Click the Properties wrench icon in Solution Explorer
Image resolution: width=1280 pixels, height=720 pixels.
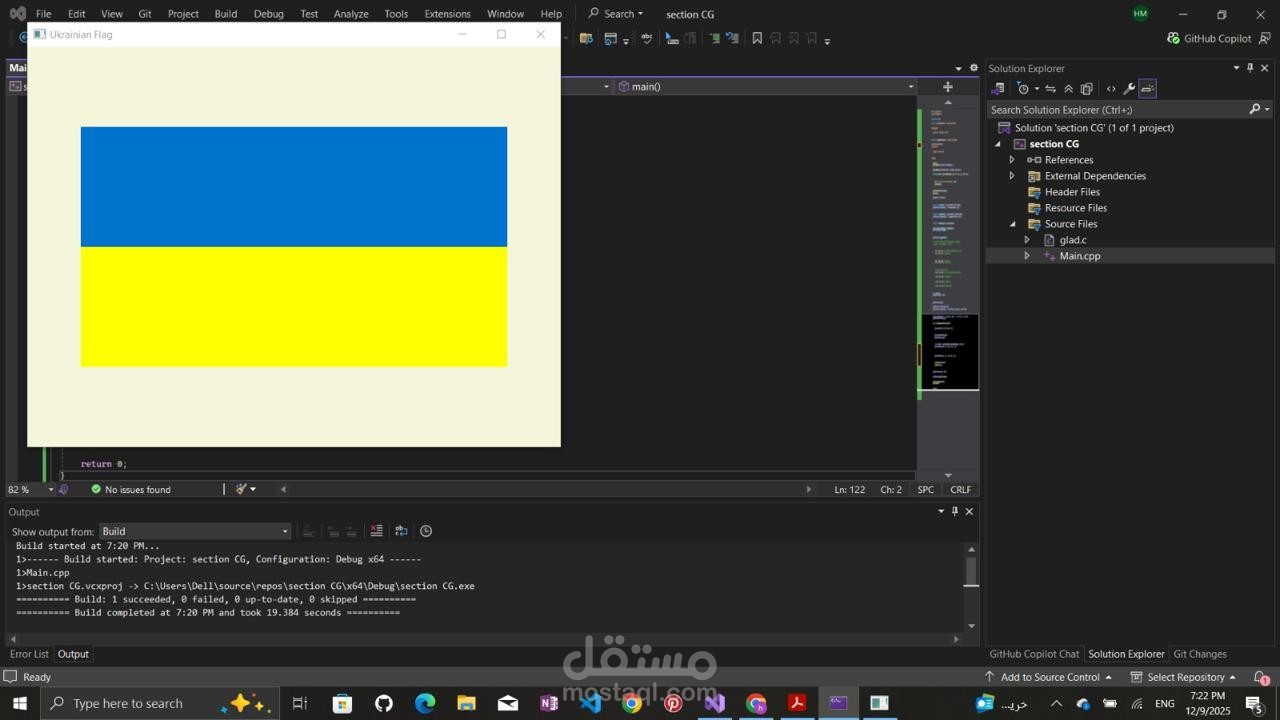coord(1129,88)
